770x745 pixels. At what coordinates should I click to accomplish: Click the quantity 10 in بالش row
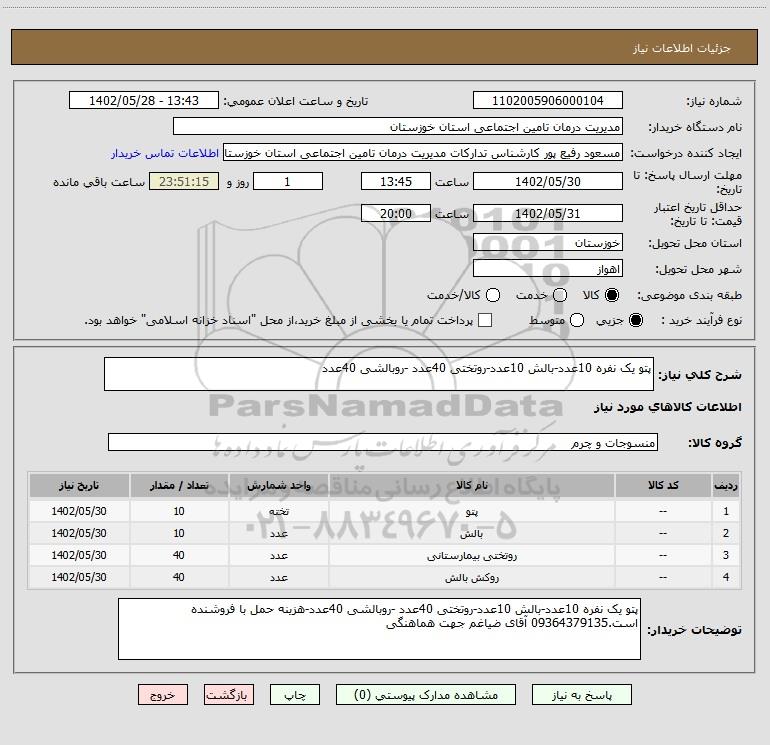click(x=179, y=533)
